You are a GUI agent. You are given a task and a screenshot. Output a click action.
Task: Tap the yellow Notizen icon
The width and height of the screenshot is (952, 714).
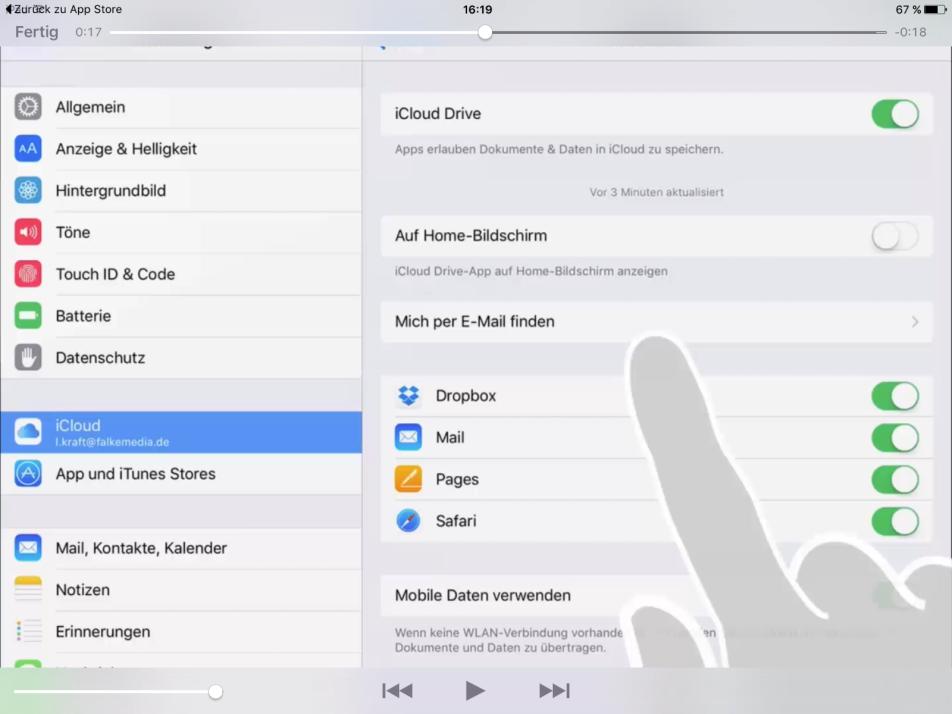(28, 590)
